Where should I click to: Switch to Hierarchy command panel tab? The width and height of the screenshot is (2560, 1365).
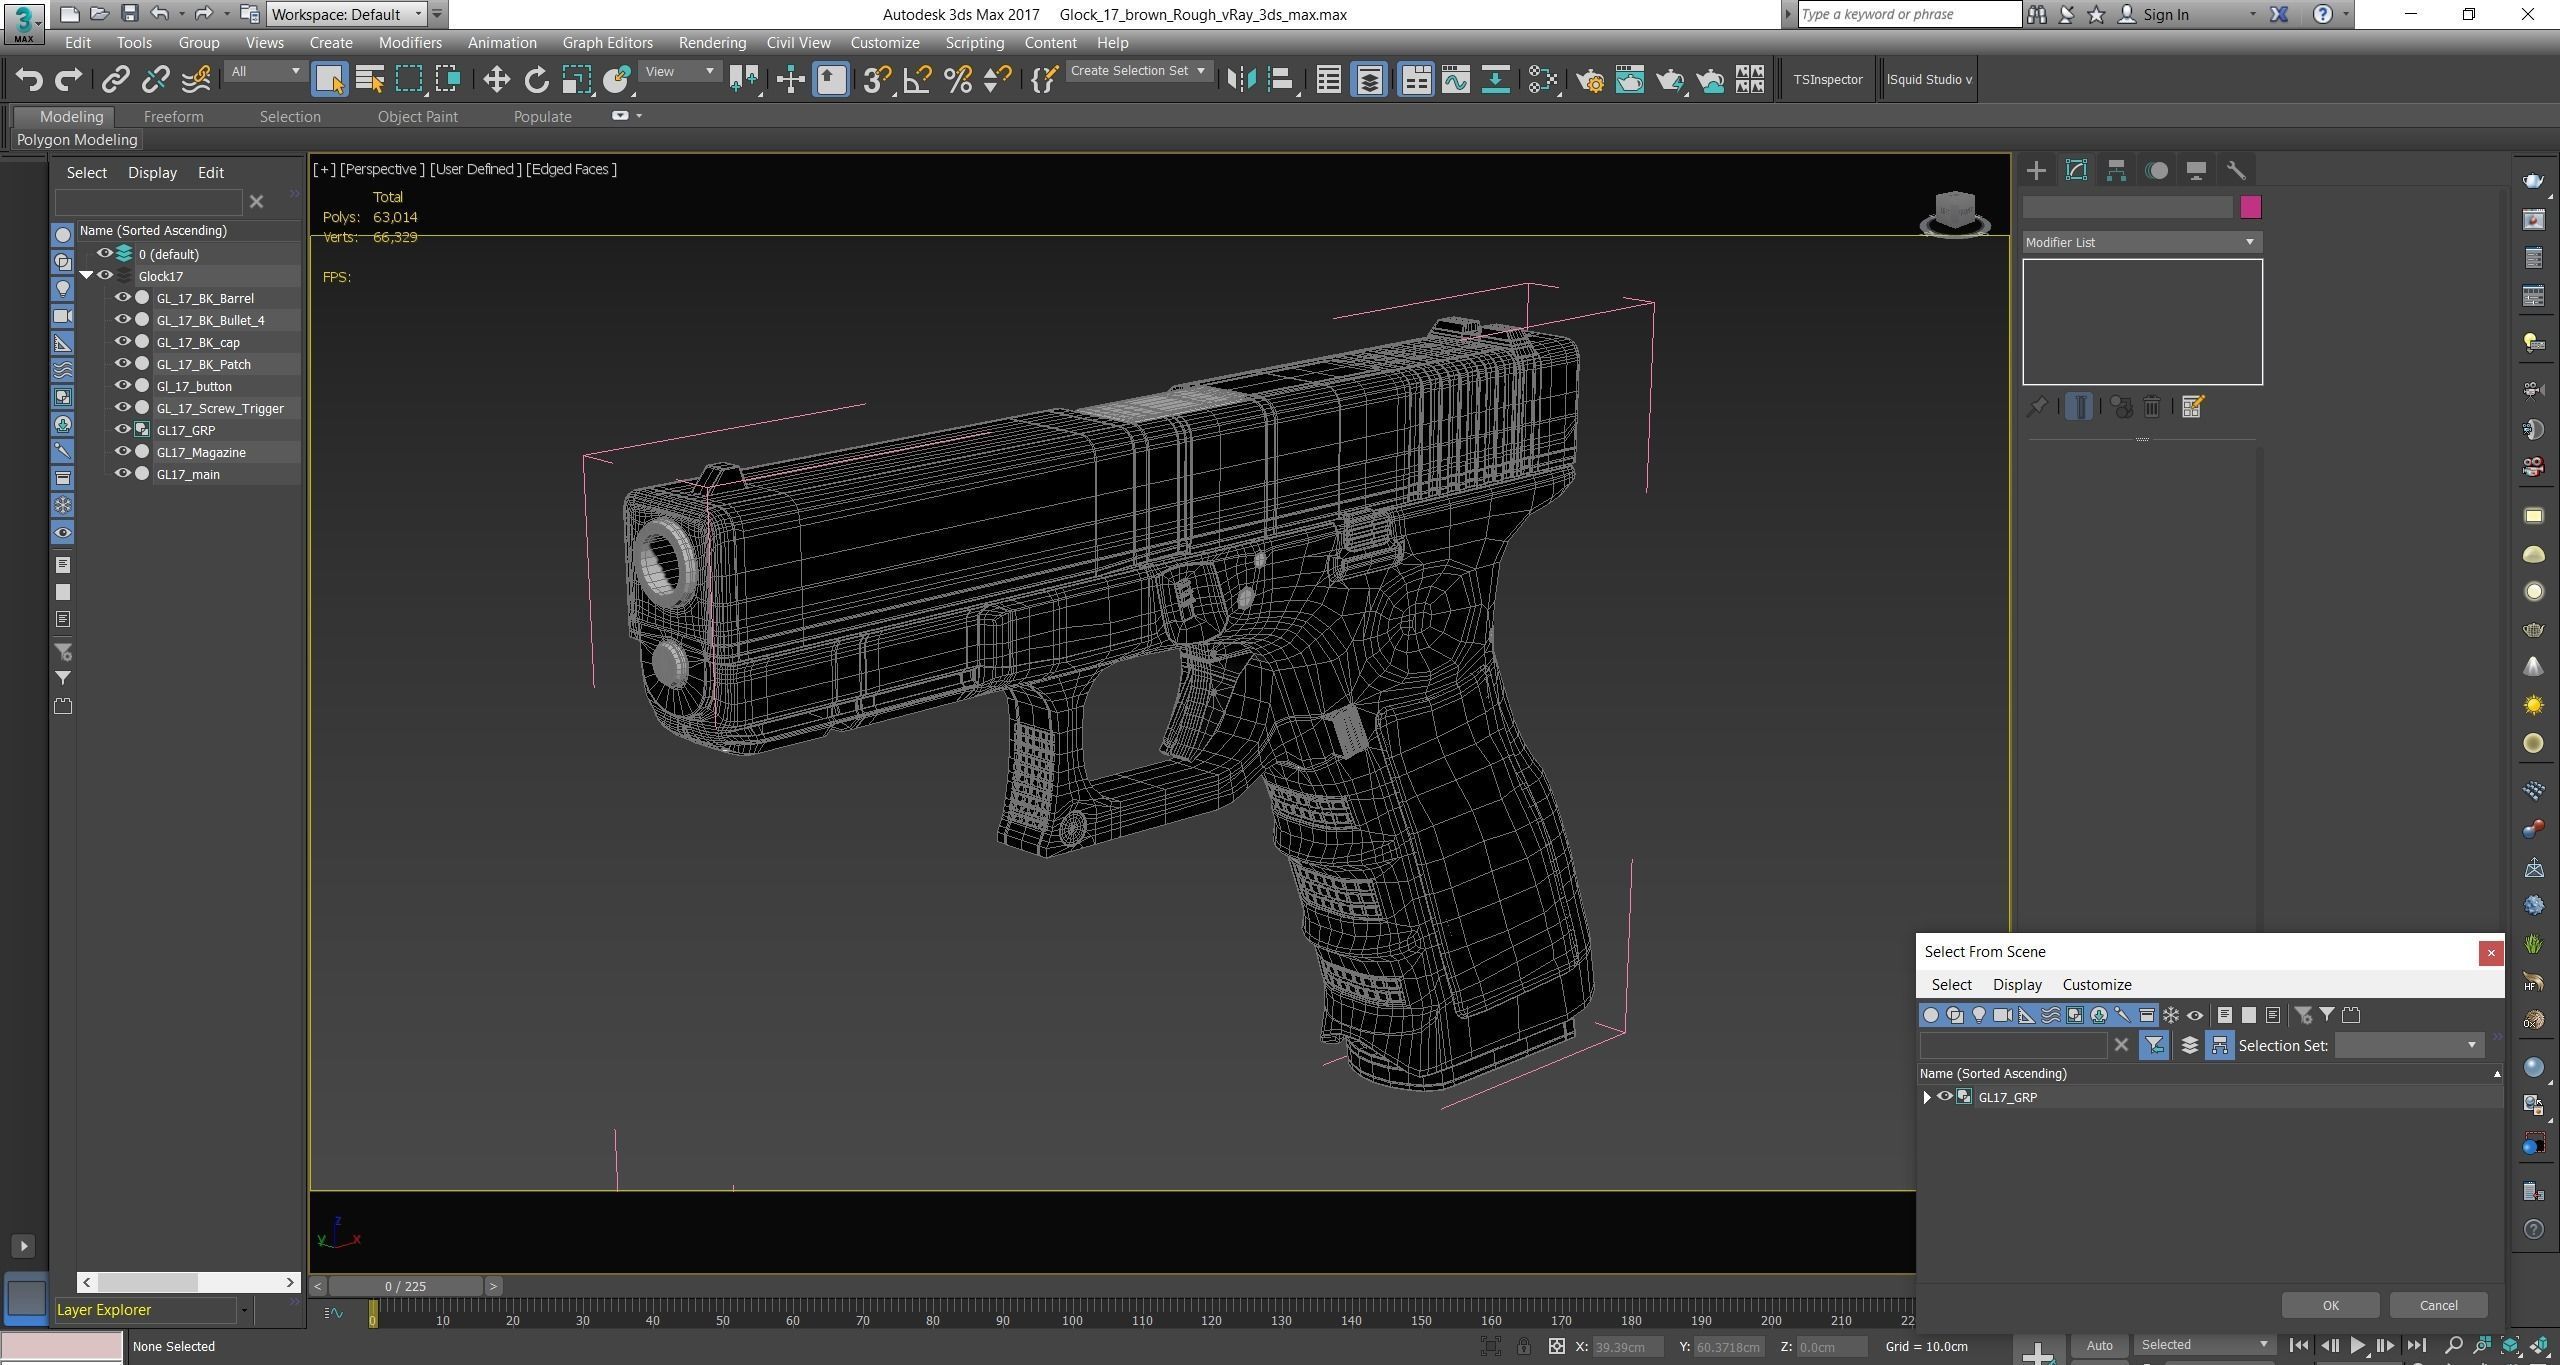click(x=2116, y=171)
